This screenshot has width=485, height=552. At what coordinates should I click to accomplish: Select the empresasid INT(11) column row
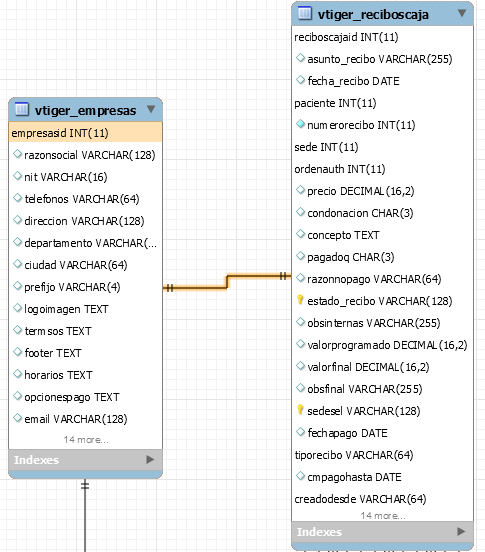[86, 133]
